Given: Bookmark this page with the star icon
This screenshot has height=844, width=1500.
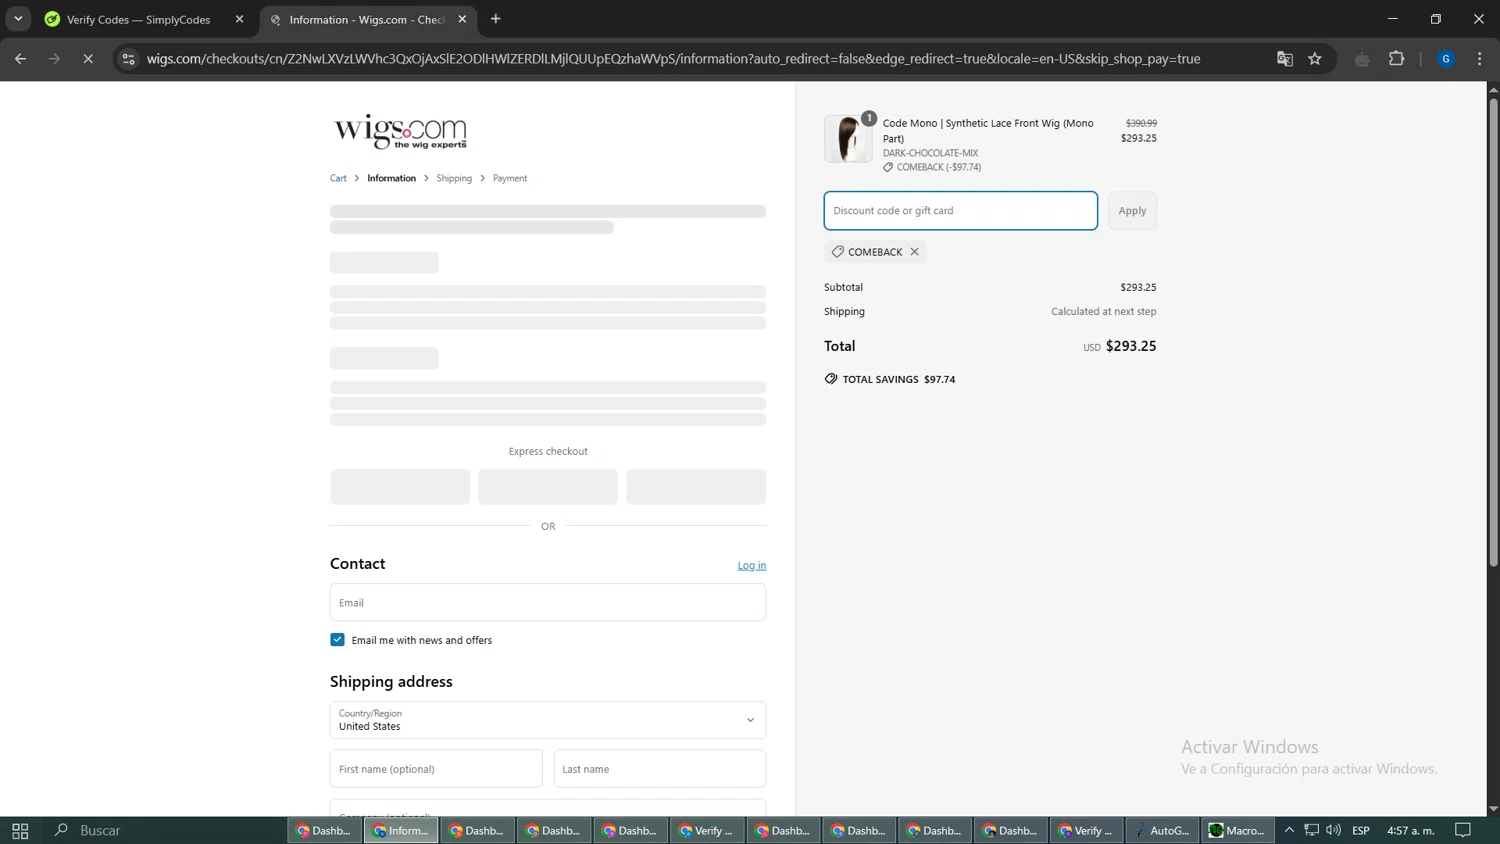Looking at the screenshot, I should click(x=1315, y=59).
